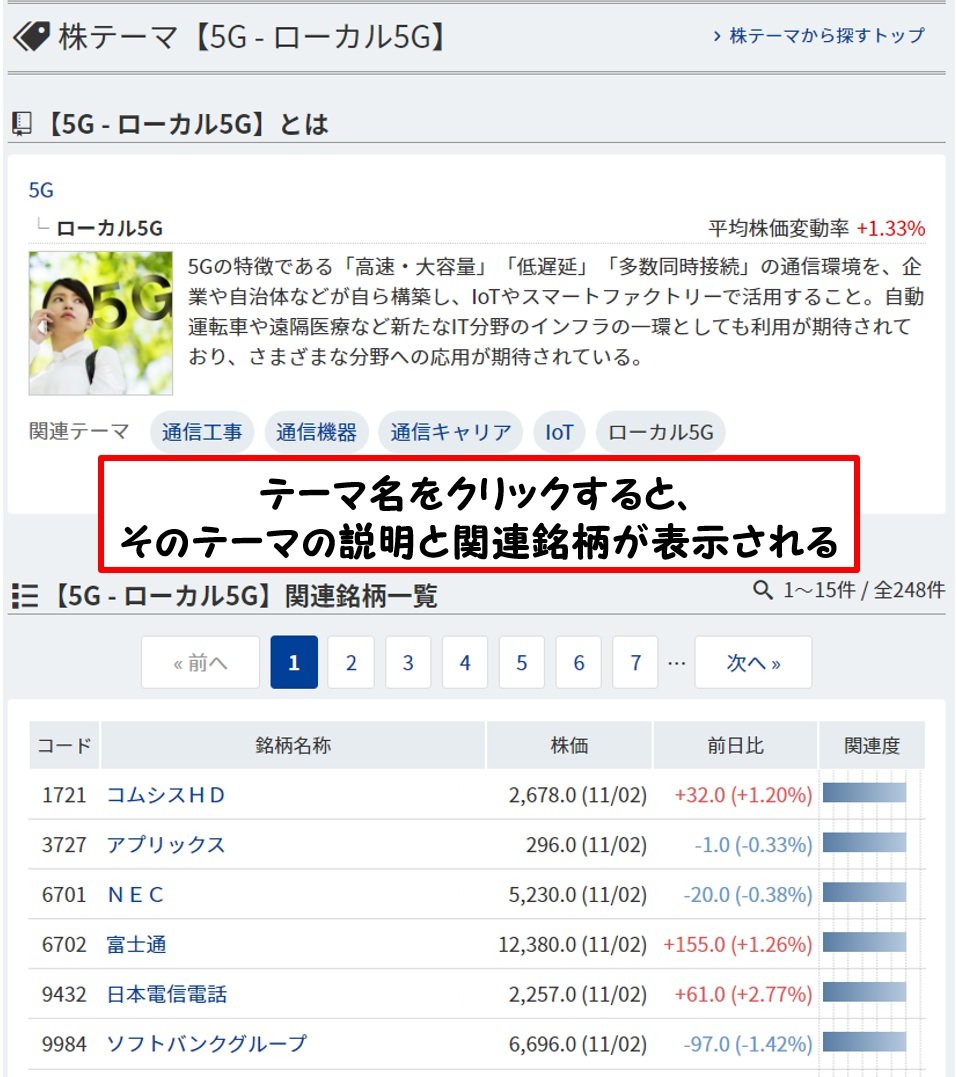This screenshot has height=1077, width=957.
Task: Click stock code 1721
Action: coord(64,795)
